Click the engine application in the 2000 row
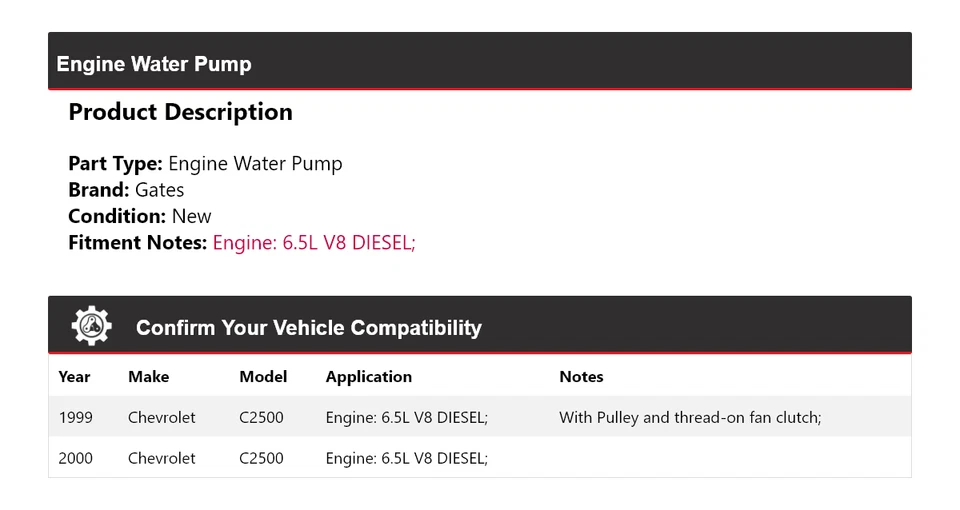 click(x=406, y=458)
